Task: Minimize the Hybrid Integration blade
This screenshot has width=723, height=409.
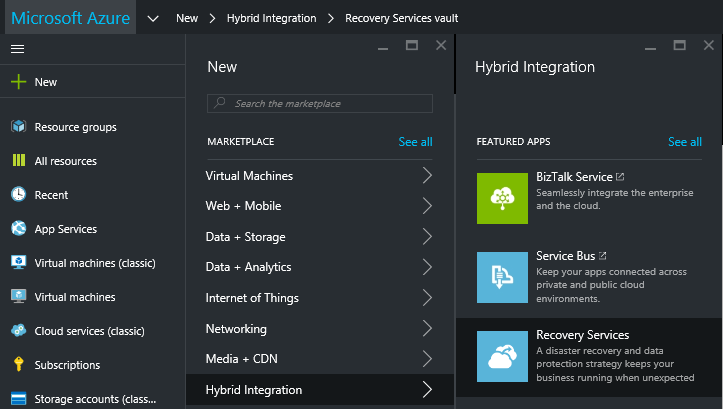Action: tap(650, 46)
